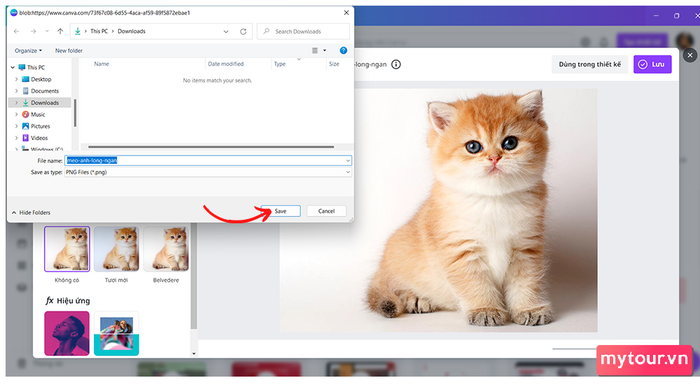Open the Save as type dropdown
Image resolution: width=700 pixels, height=385 pixels.
pyautogui.click(x=208, y=172)
